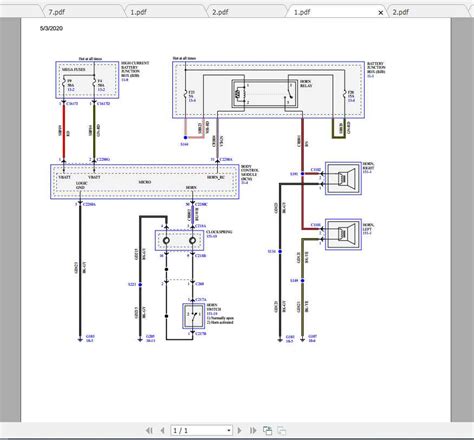Click the HORN, RIGHT label

(368, 166)
